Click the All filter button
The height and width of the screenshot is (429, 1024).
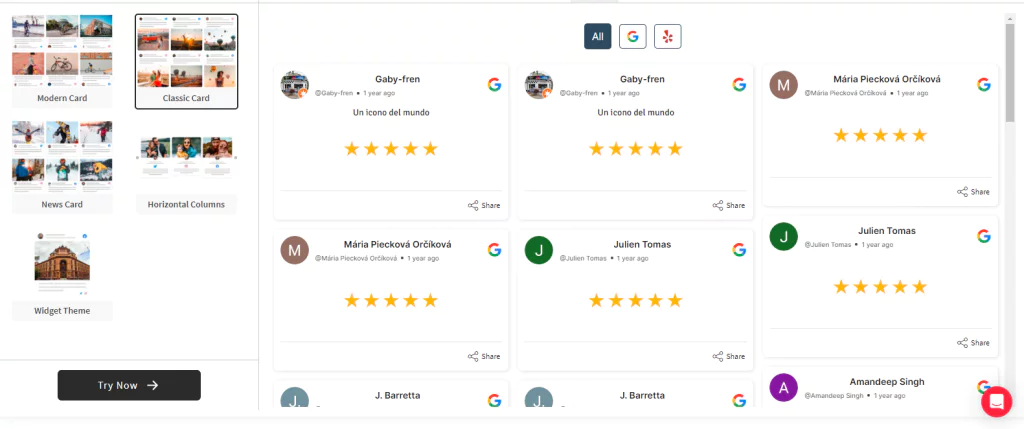pos(598,37)
